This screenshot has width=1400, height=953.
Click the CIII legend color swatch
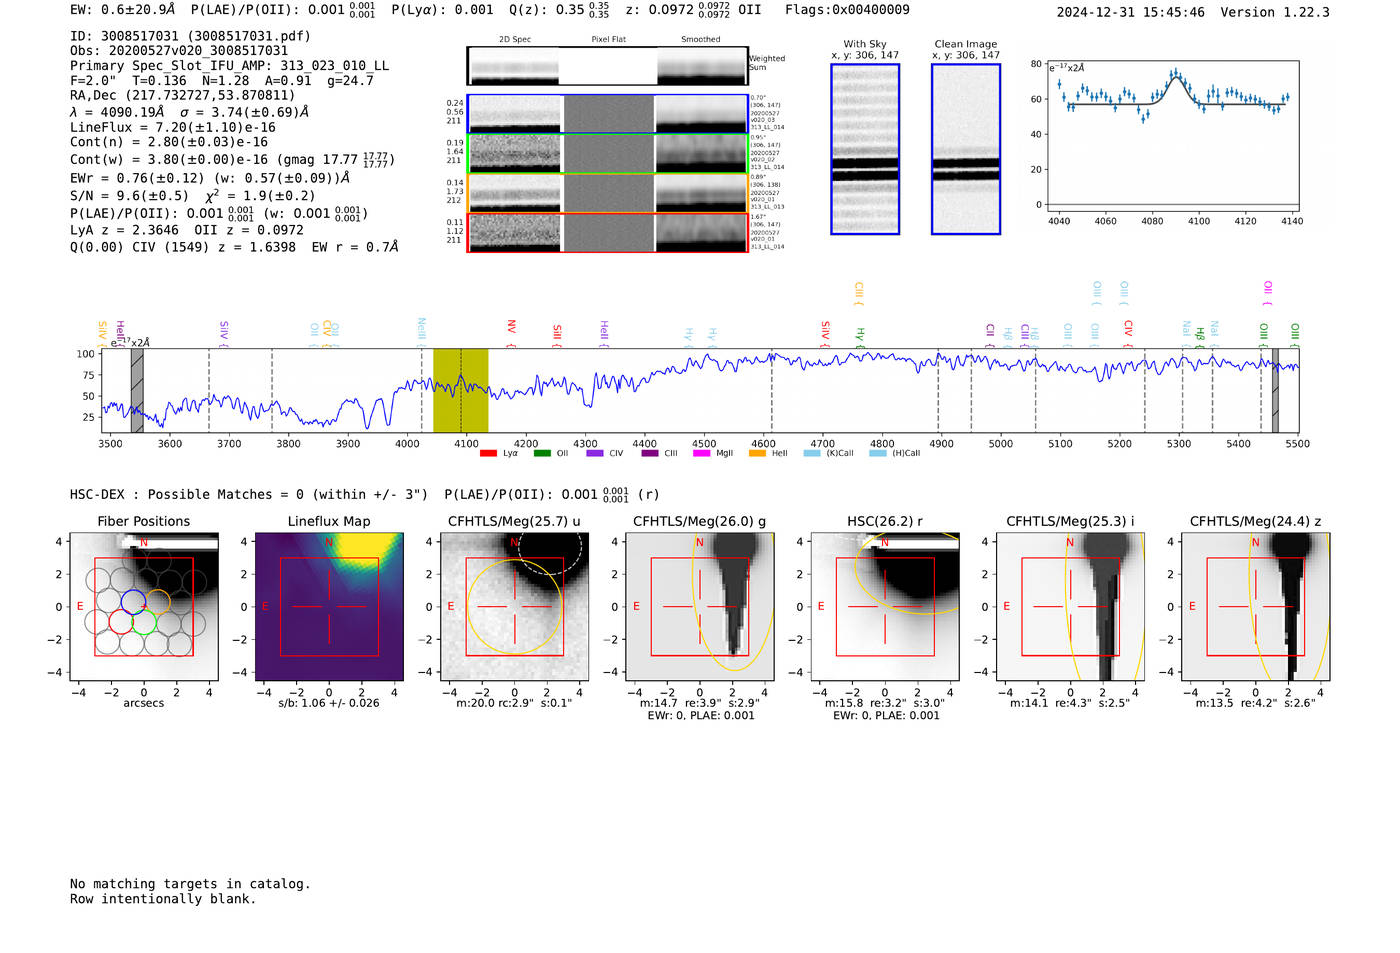[x=650, y=453]
